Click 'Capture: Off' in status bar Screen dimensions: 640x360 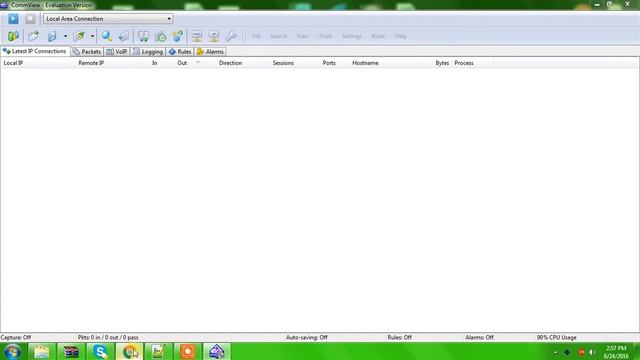[16, 338]
